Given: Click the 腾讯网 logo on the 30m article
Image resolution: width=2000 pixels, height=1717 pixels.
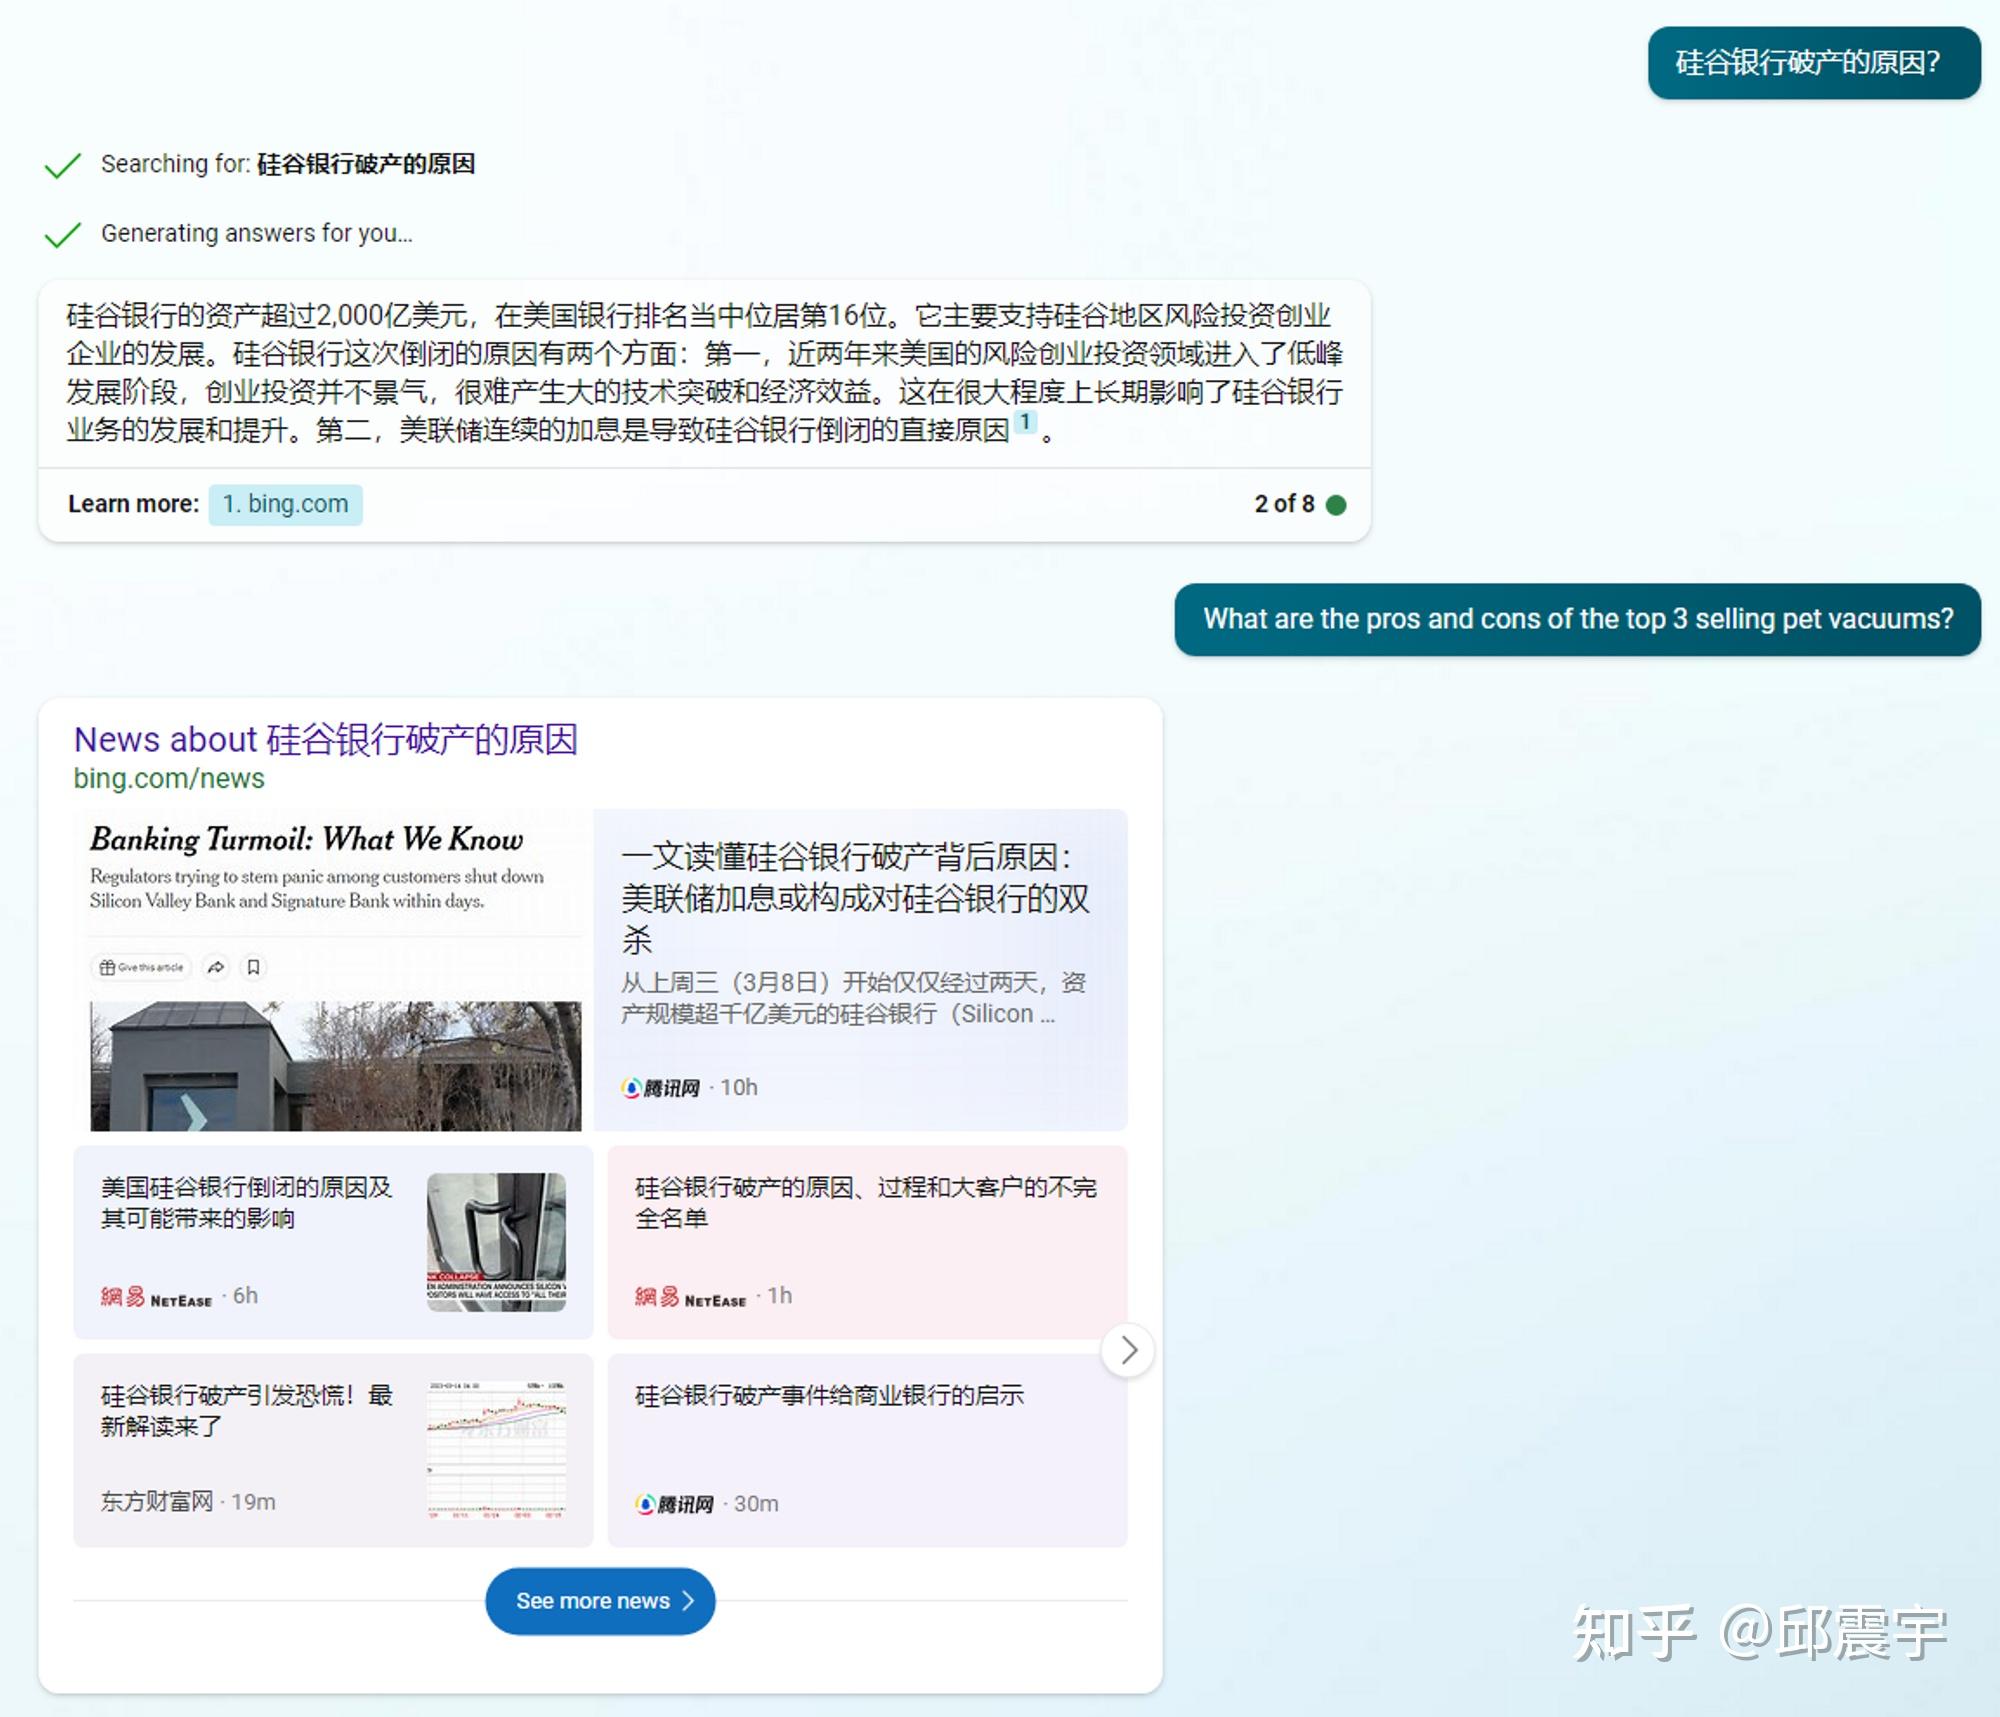Looking at the screenshot, I should [x=675, y=1504].
